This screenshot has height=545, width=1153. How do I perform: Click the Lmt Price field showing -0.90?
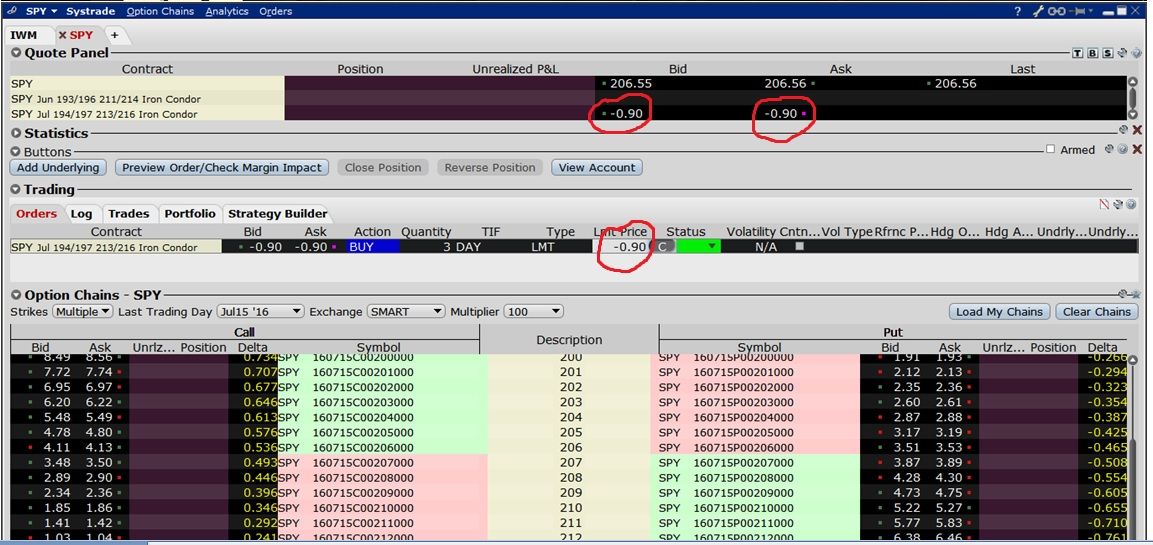pyautogui.click(x=623, y=247)
